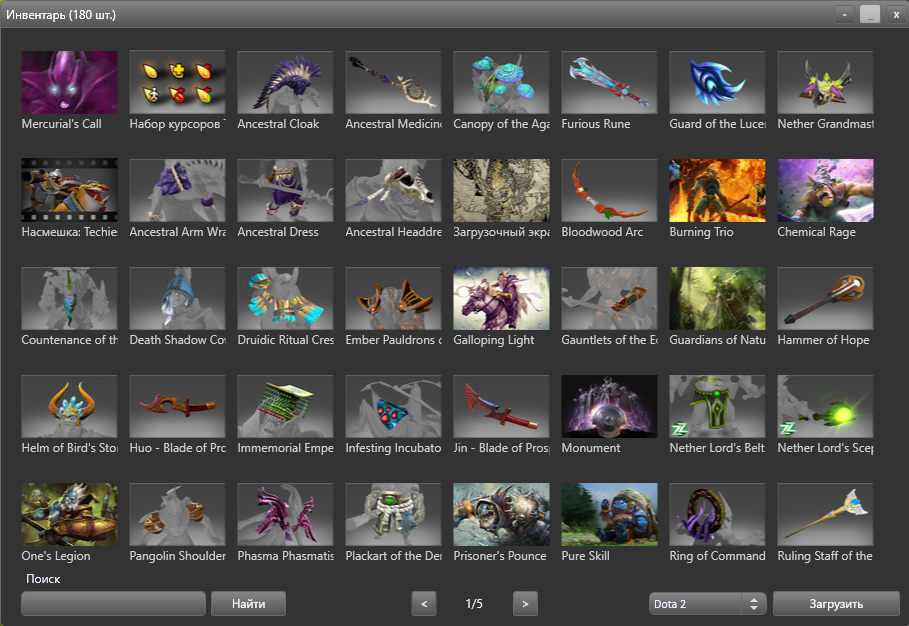Viewport: 909px width, 626px height.
Task: Click the Monument label text
Action: click(591, 447)
